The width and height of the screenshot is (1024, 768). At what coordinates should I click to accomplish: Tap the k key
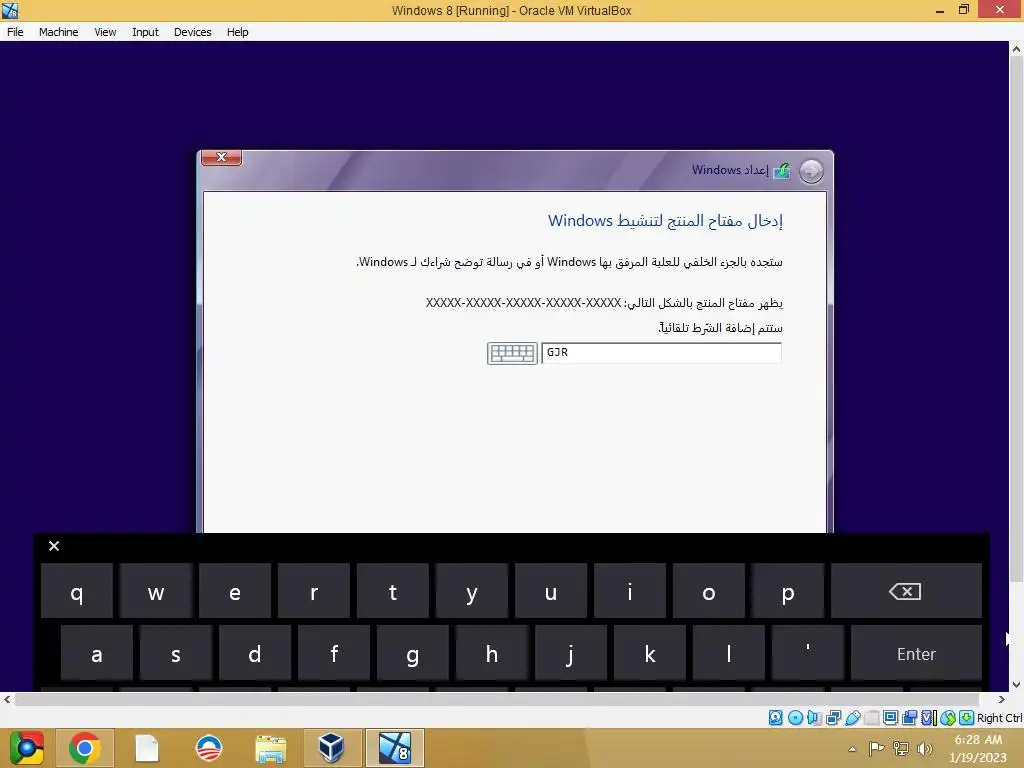pos(650,654)
